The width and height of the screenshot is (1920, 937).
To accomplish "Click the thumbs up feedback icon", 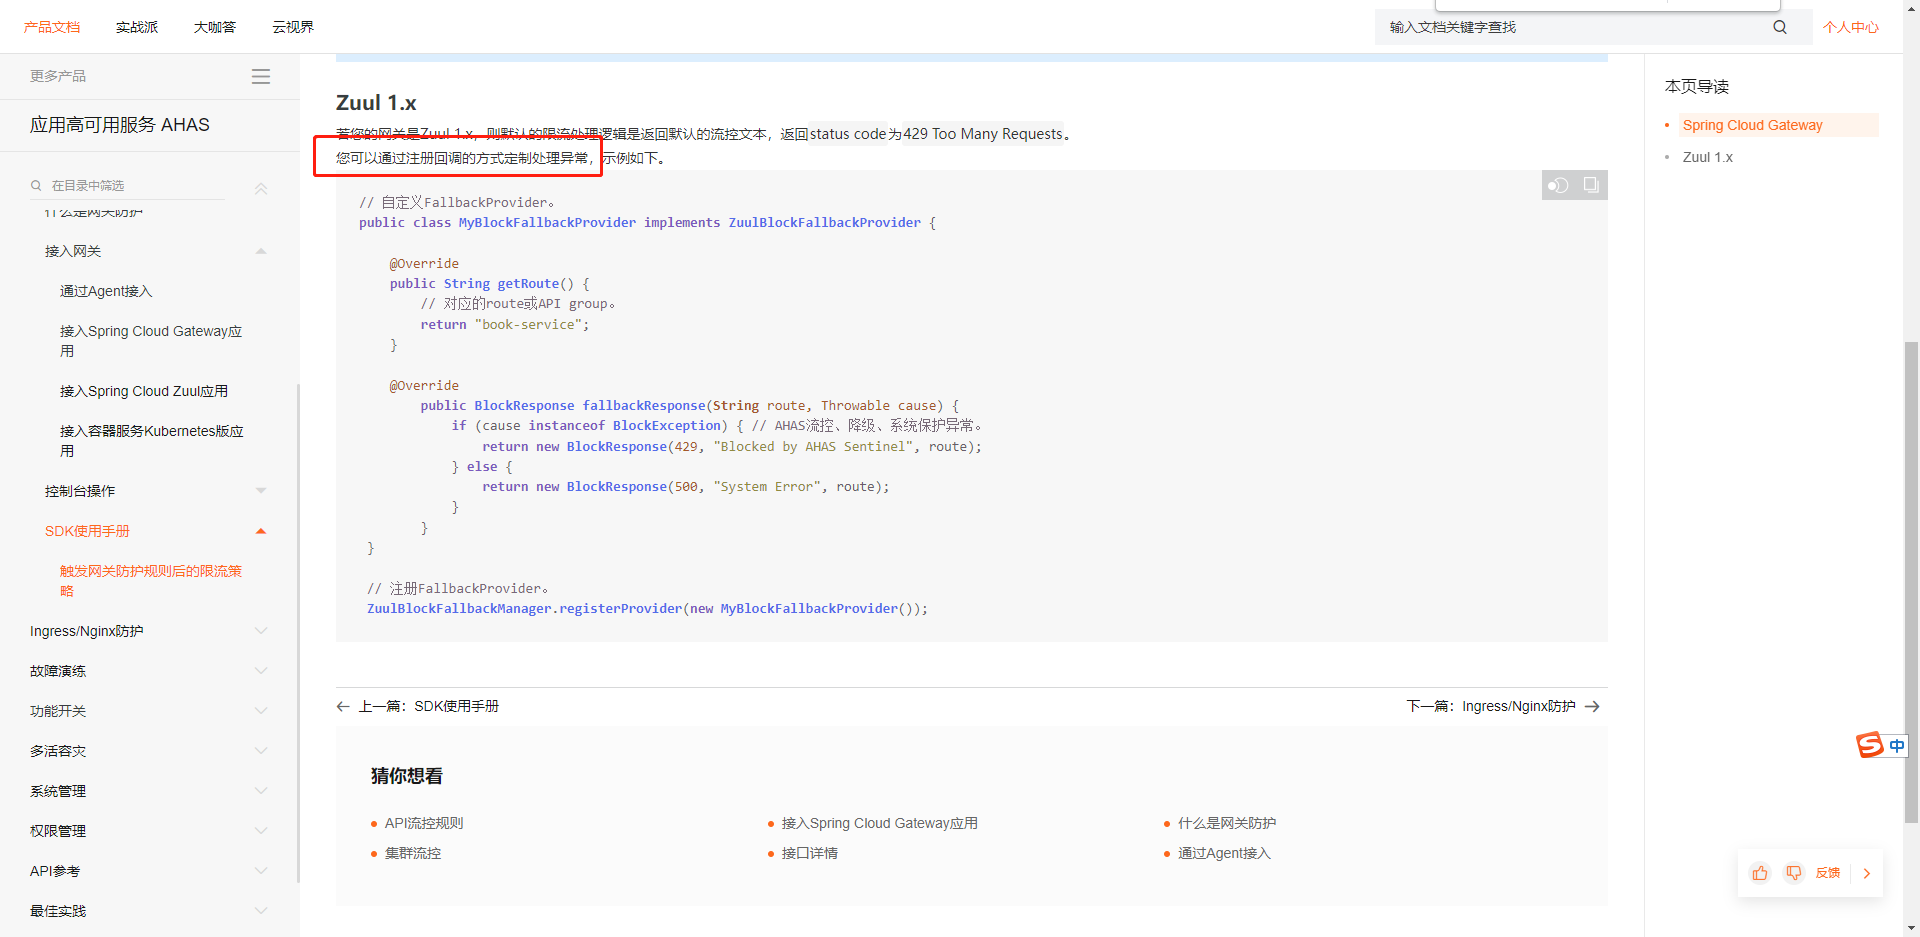I will 1760,873.
